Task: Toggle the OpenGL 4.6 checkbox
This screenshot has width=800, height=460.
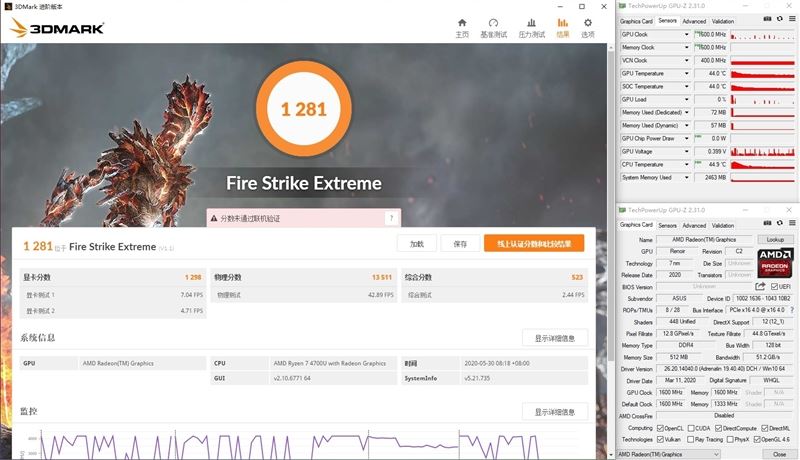Action: [x=757, y=439]
